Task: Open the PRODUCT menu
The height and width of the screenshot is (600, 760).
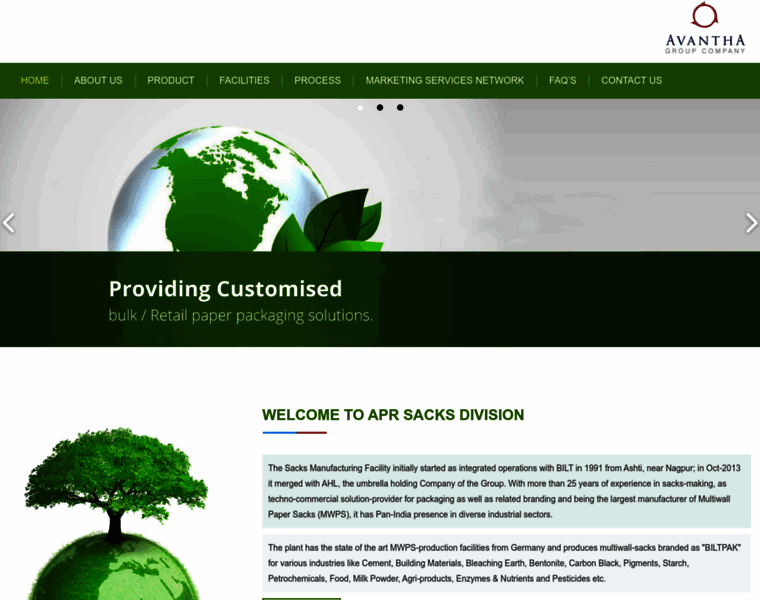Action: (171, 80)
